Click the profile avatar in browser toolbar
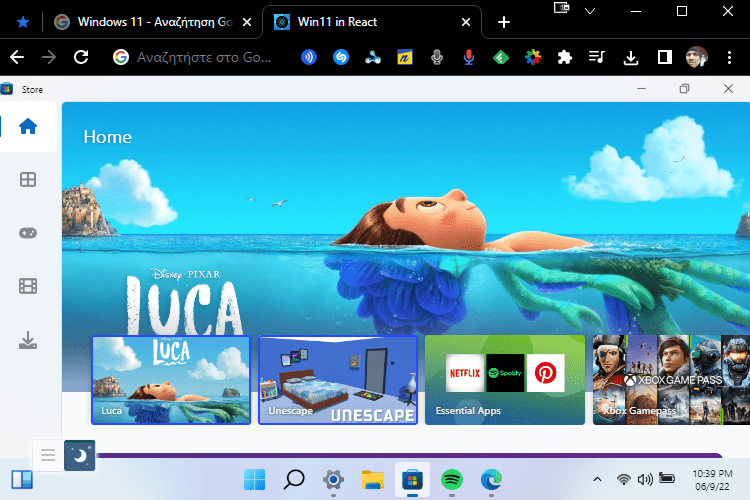750x500 pixels. (x=696, y=57)
